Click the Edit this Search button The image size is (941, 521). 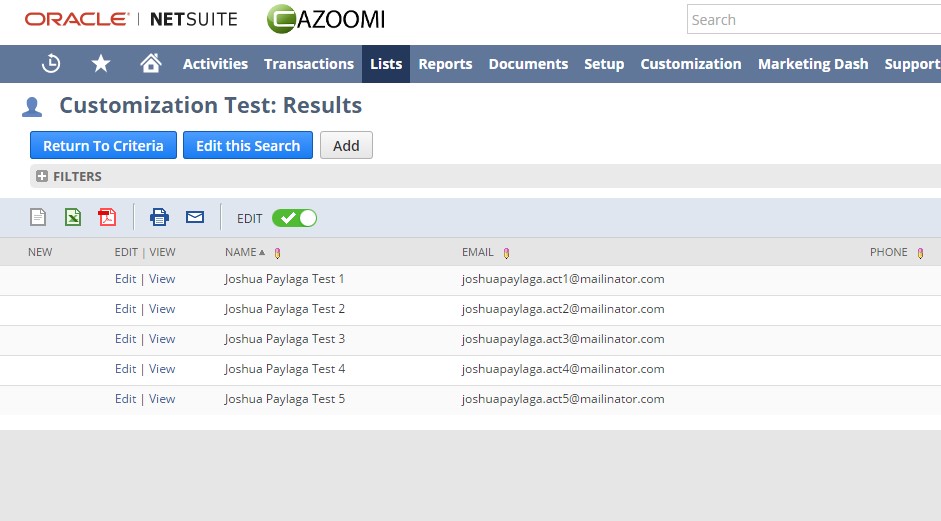point(248,146)
